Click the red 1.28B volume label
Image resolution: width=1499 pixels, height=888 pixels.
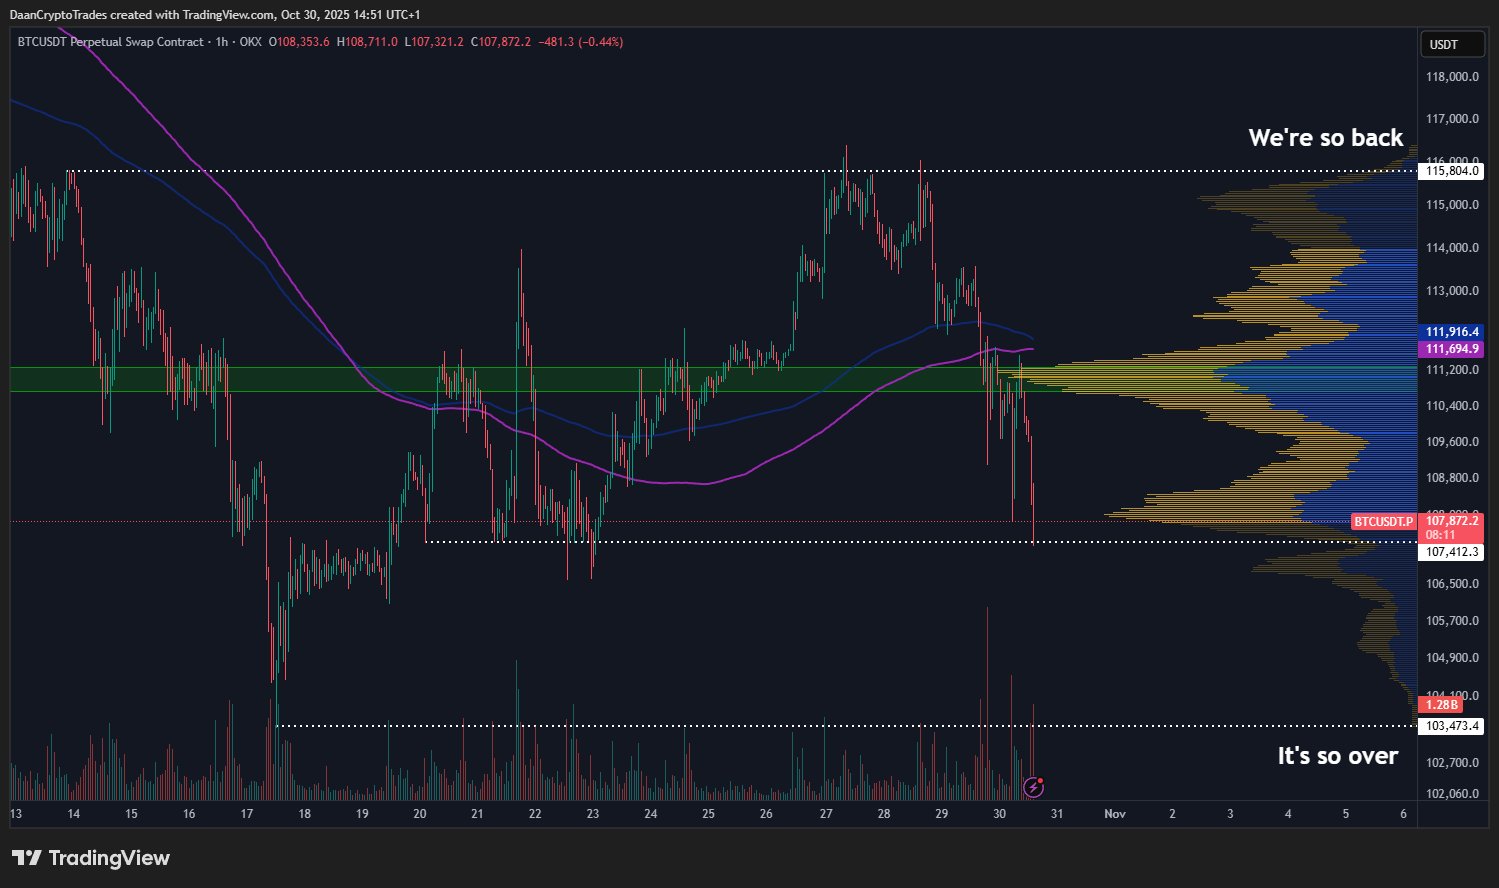1442,705
